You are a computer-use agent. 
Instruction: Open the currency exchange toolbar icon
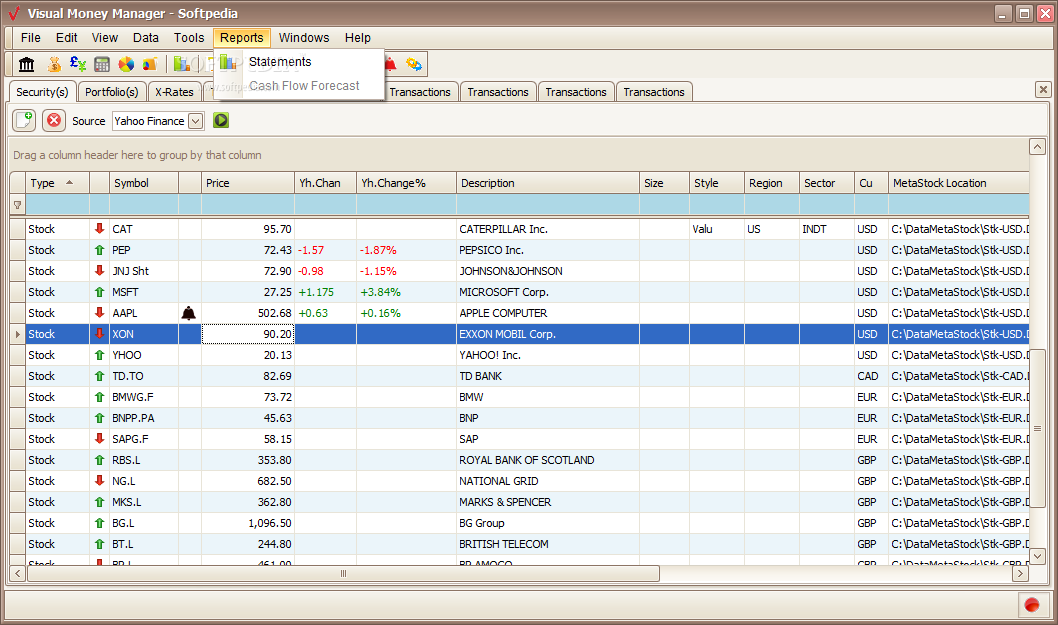78,64
